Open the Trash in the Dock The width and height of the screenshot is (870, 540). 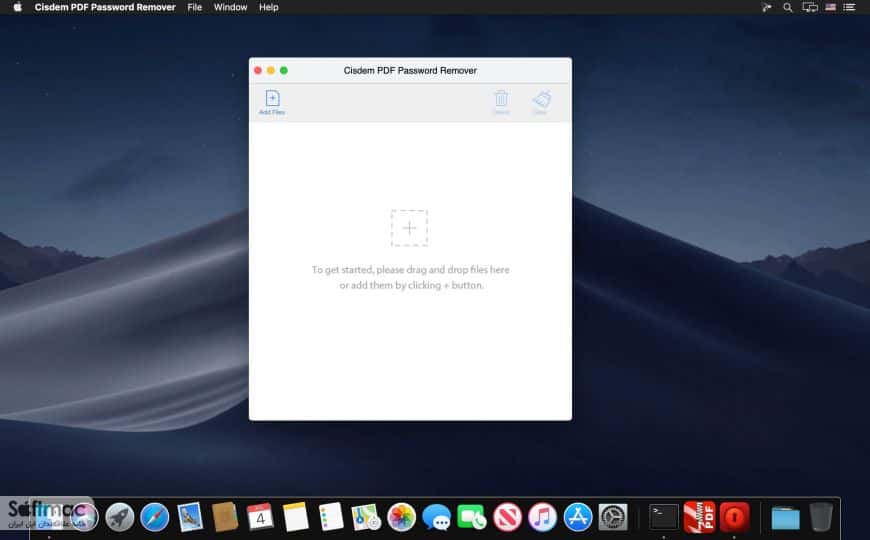[821, 517]
